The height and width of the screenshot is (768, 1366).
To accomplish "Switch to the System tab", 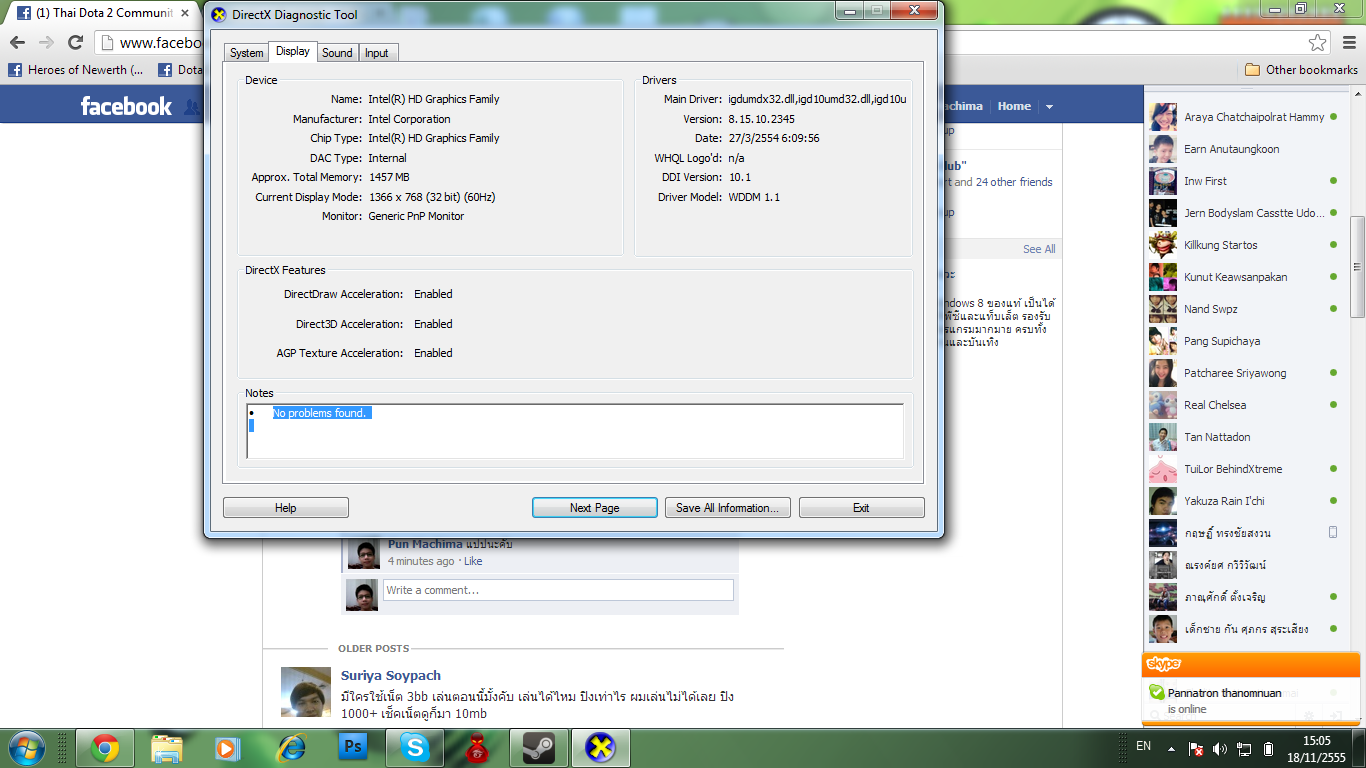I will coord(246,53).
